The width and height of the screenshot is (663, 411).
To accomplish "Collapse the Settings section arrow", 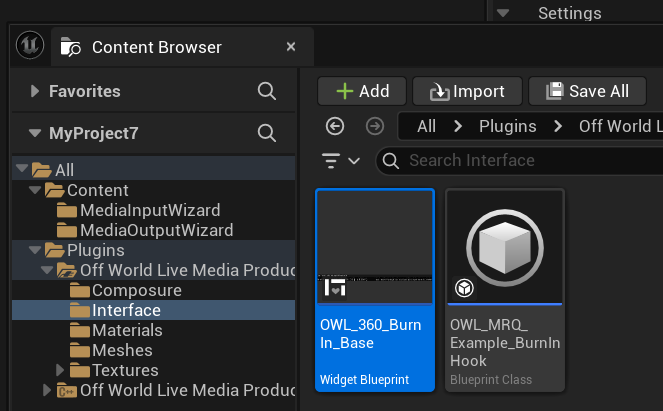I will click(503, 13).
